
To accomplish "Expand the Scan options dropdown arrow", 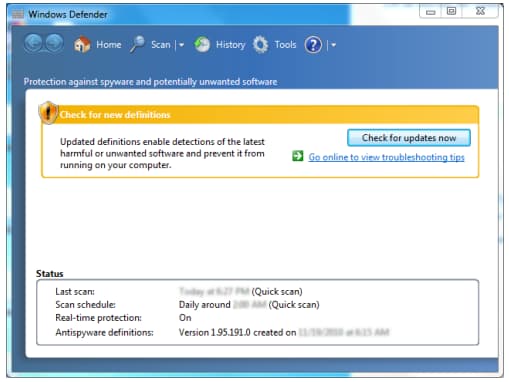I will [181, 45].
